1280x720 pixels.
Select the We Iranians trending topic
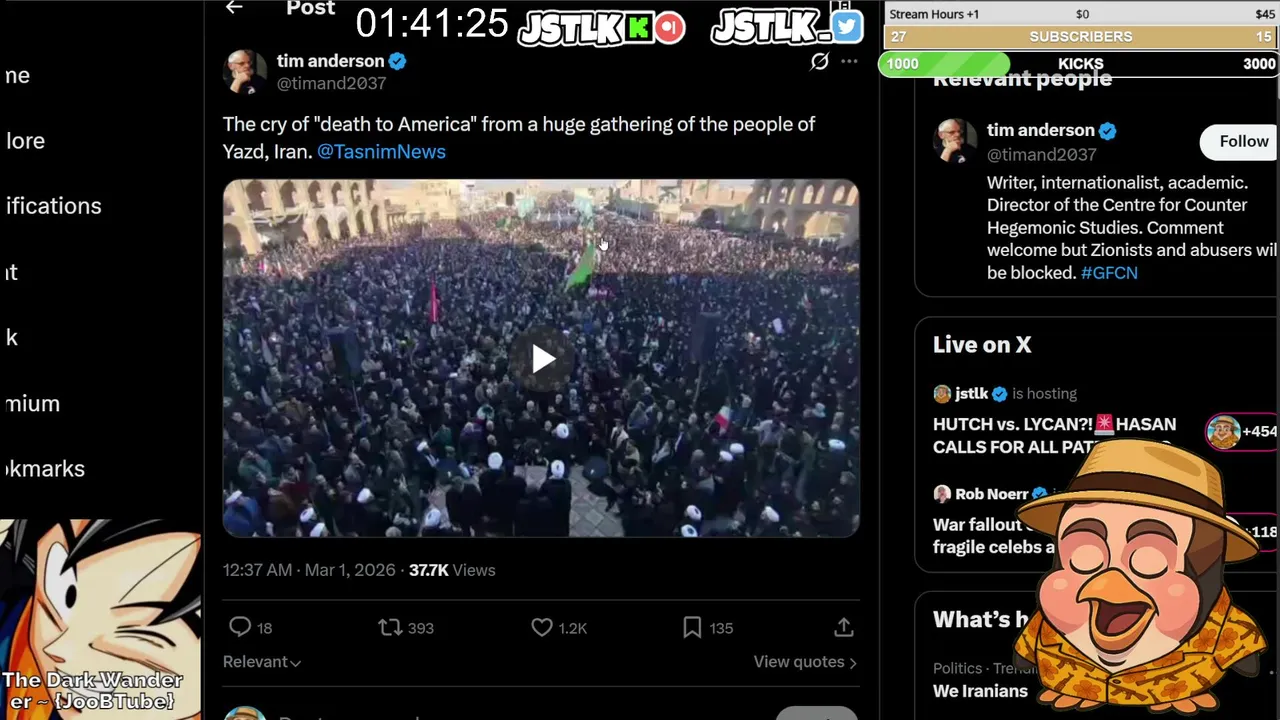click(x=980, y=691)
